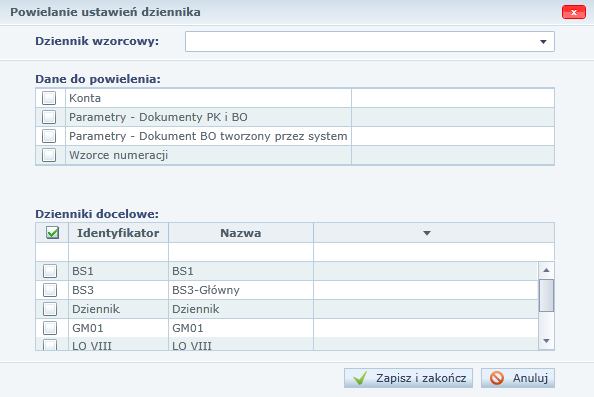Toggle the Wzorce numeracji checkbox
Image resolution: width=594 pixels, height=397 pixels.
(x=49, y=155)
